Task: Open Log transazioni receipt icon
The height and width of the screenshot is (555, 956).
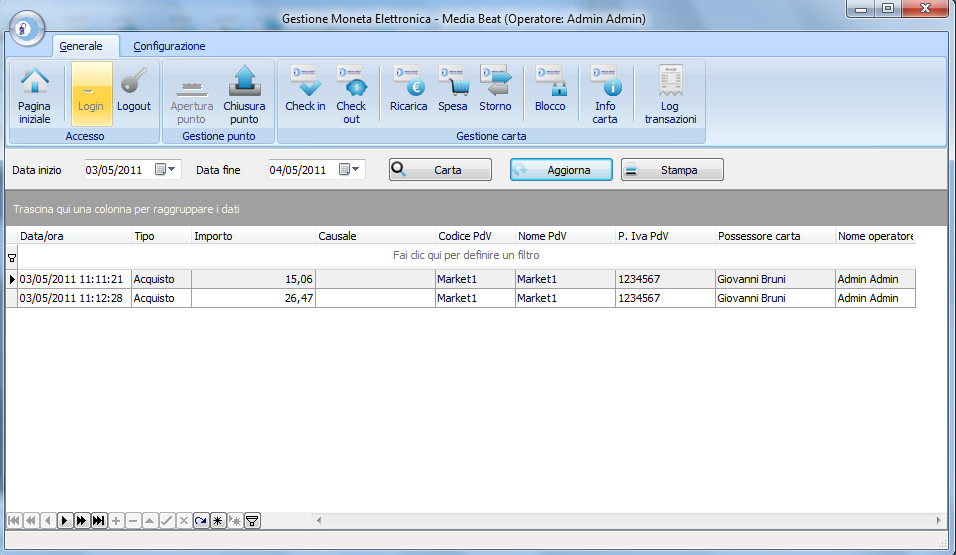Action: 671,95
